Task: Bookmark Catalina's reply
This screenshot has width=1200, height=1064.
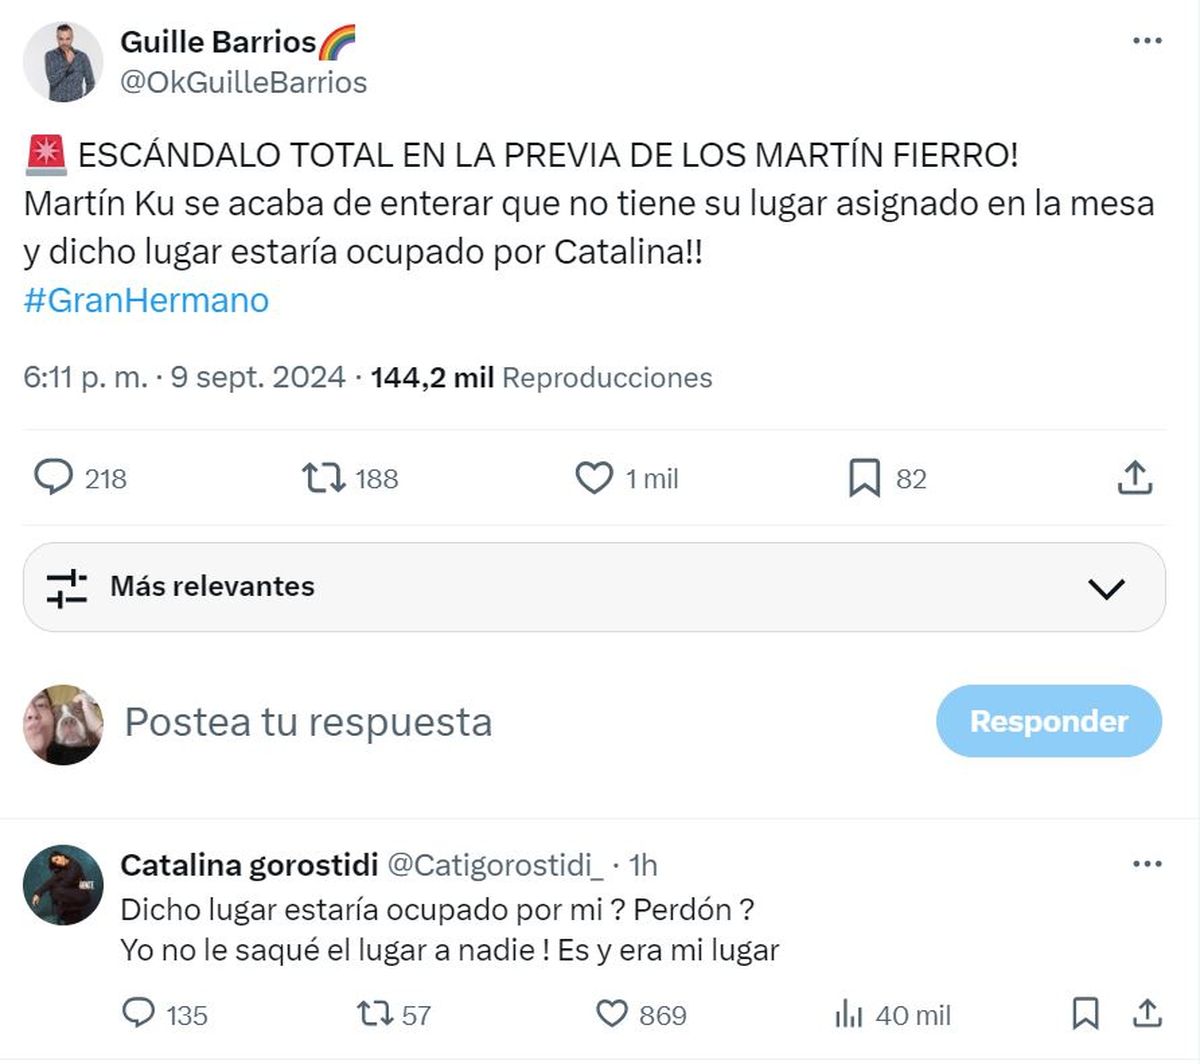Action: 1083,1015
